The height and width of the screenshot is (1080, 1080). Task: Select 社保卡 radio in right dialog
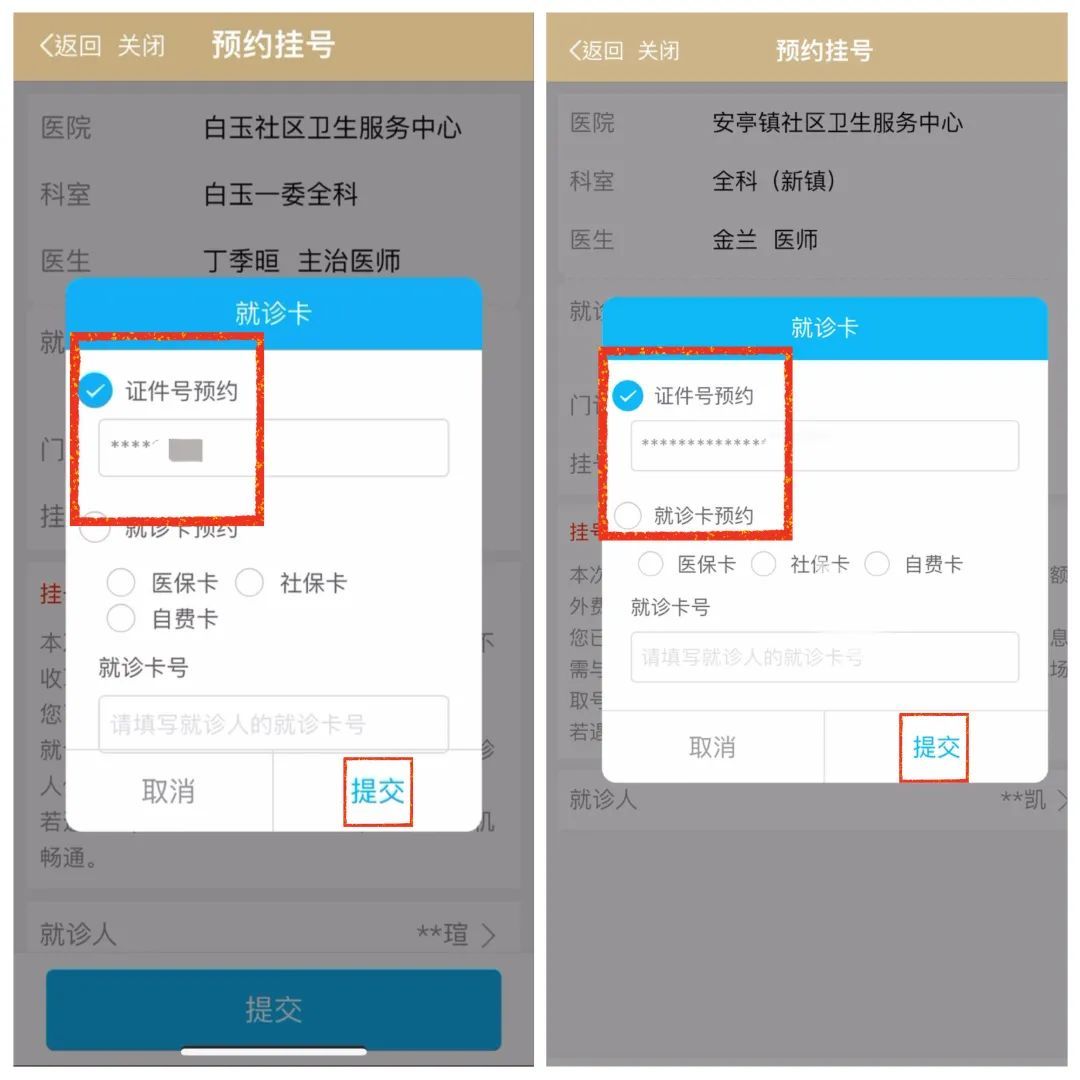[763, 563]
